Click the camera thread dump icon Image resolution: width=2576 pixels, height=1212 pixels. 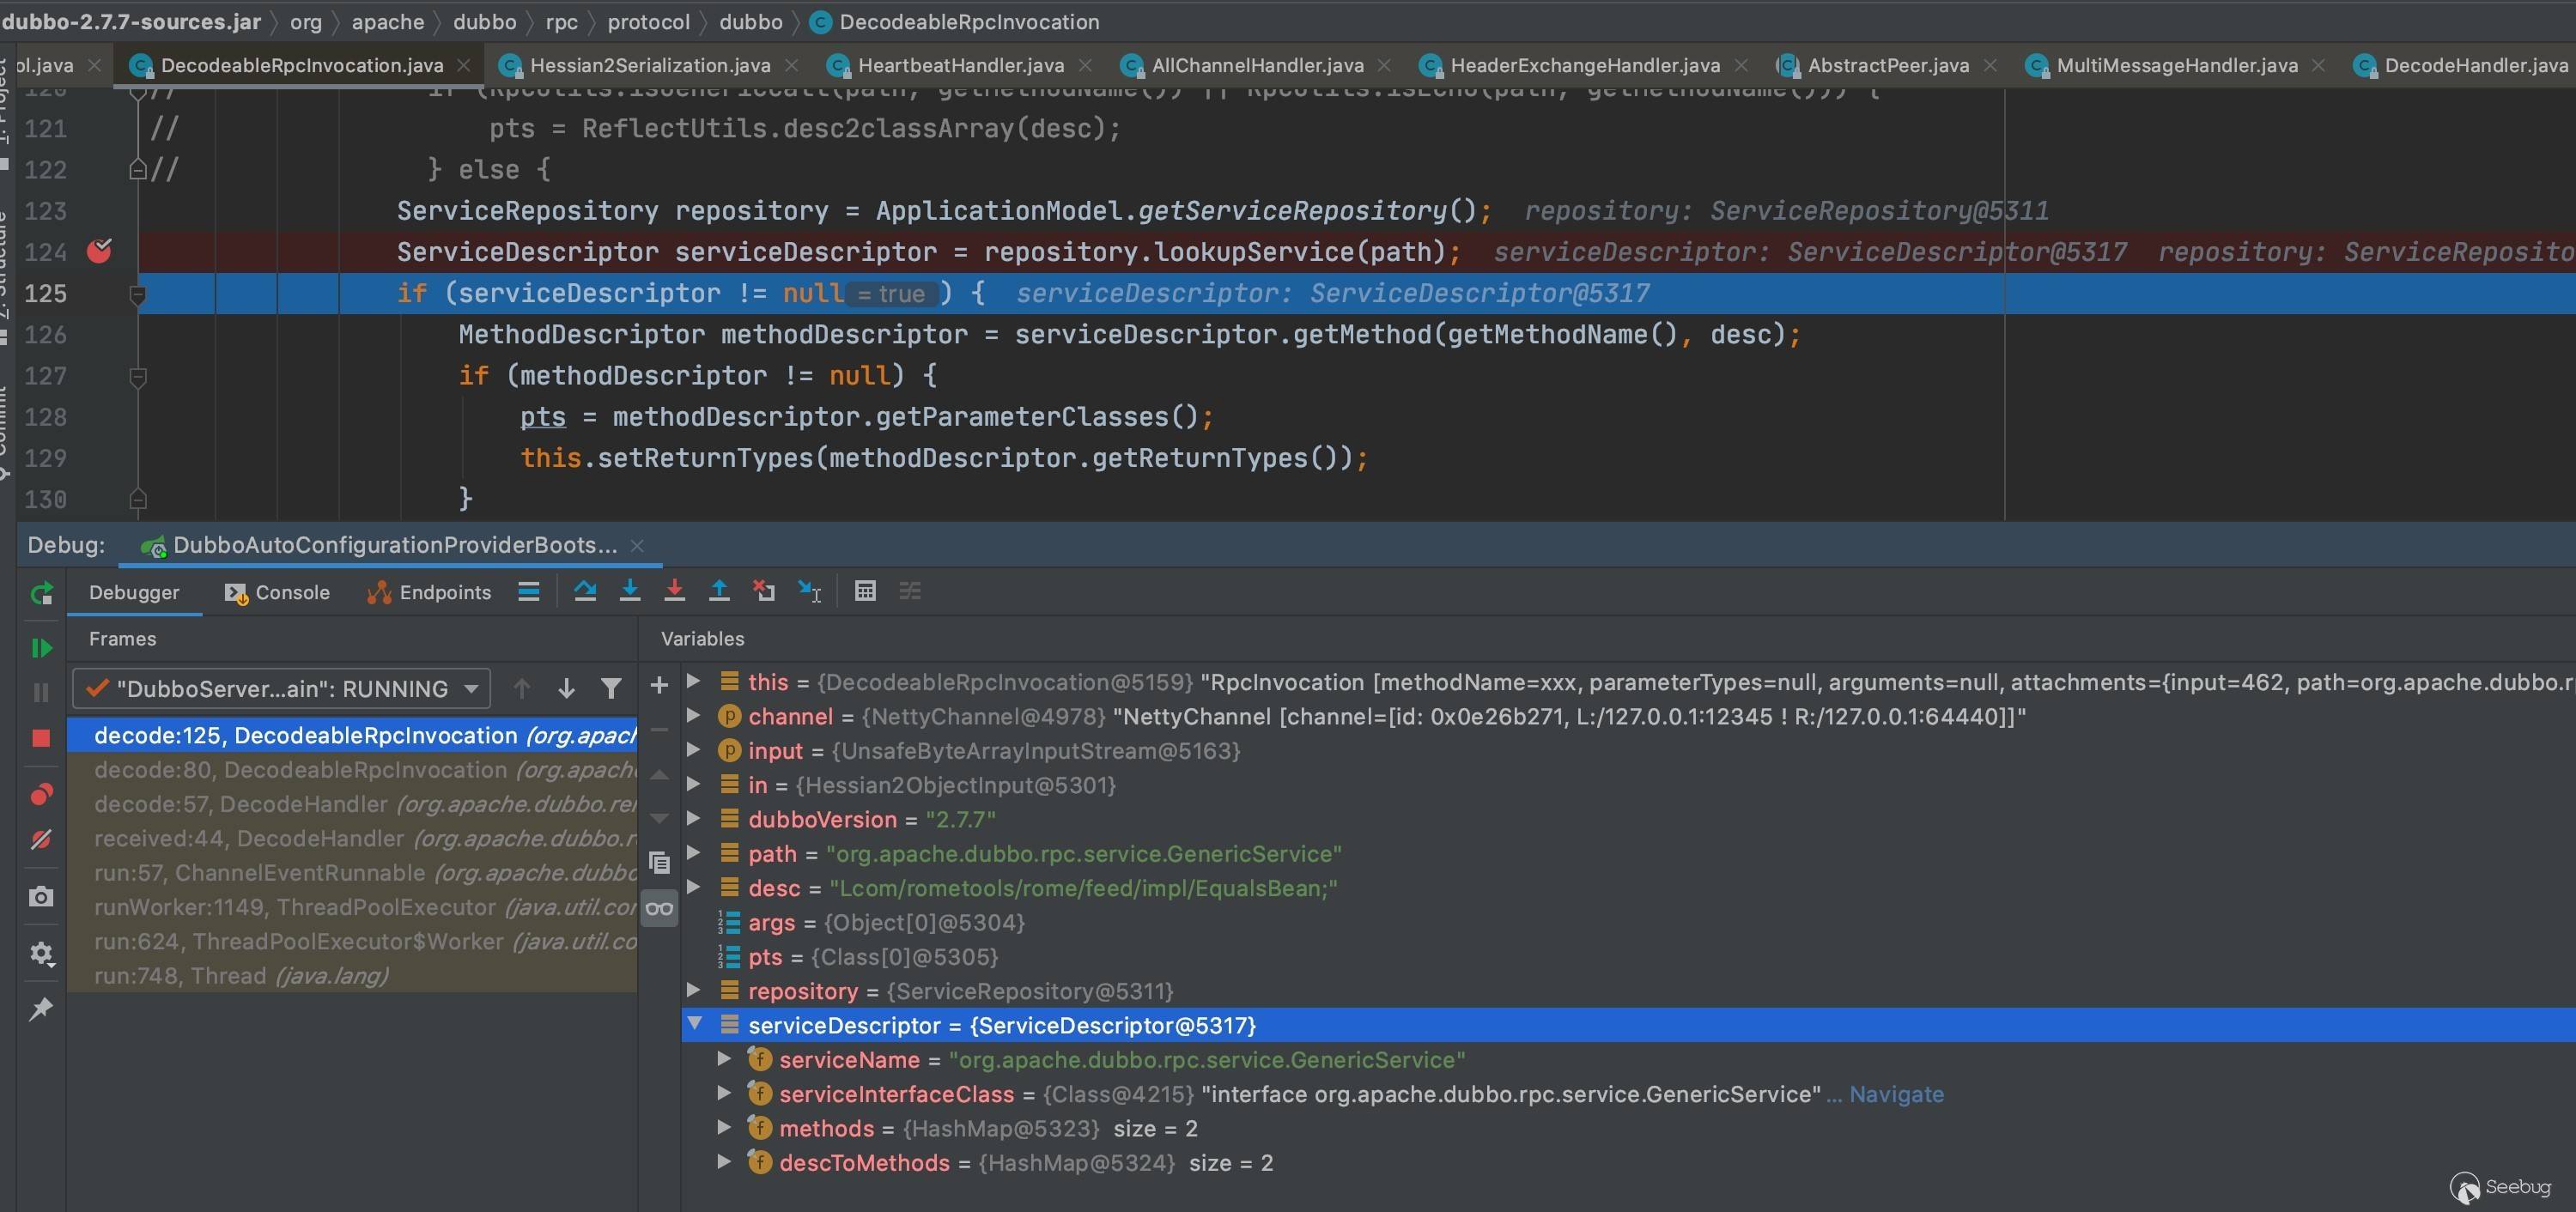[41, 897]
